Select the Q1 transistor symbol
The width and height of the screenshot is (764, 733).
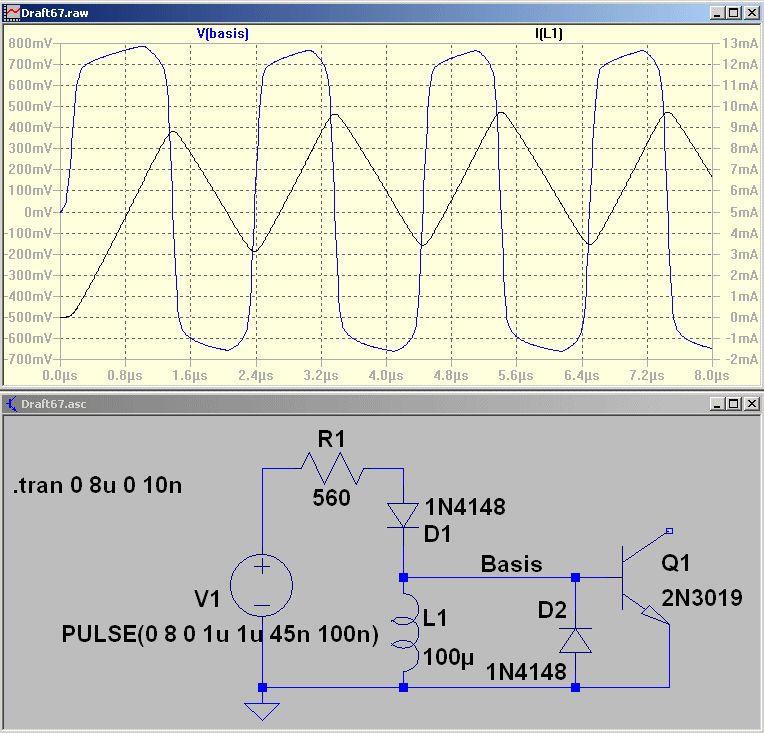644,578
